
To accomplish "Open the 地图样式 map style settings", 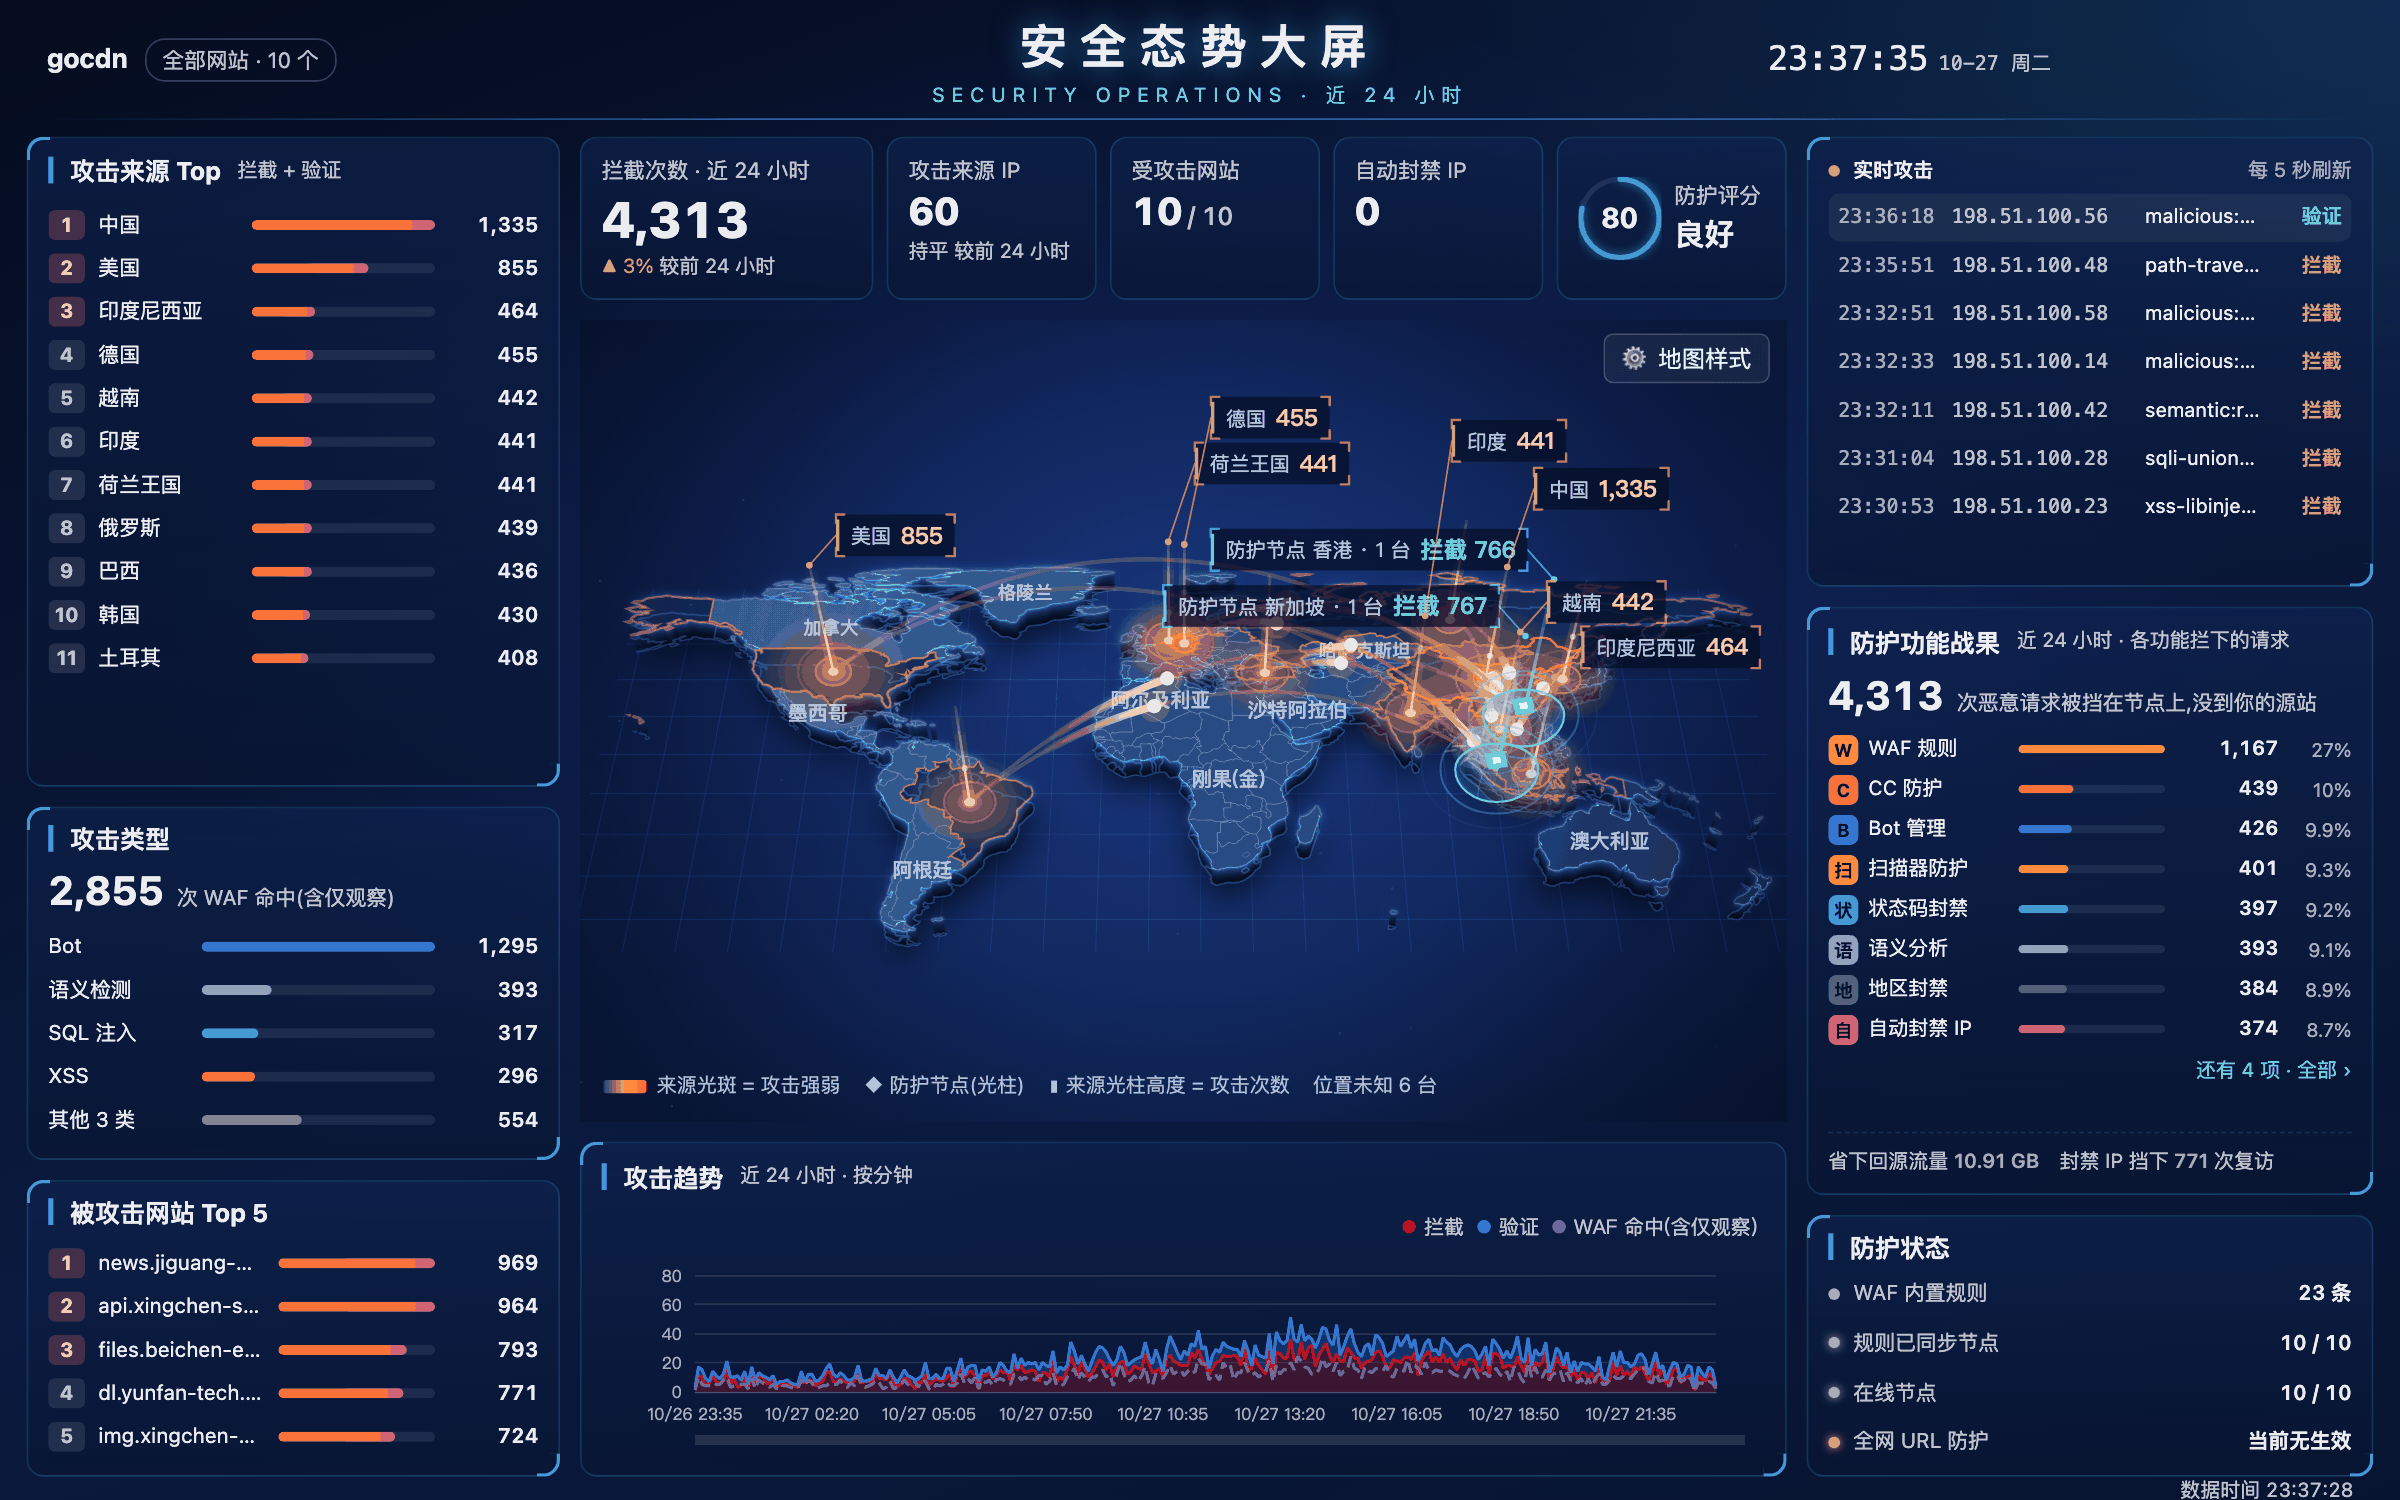I will tap(1686, 359).
